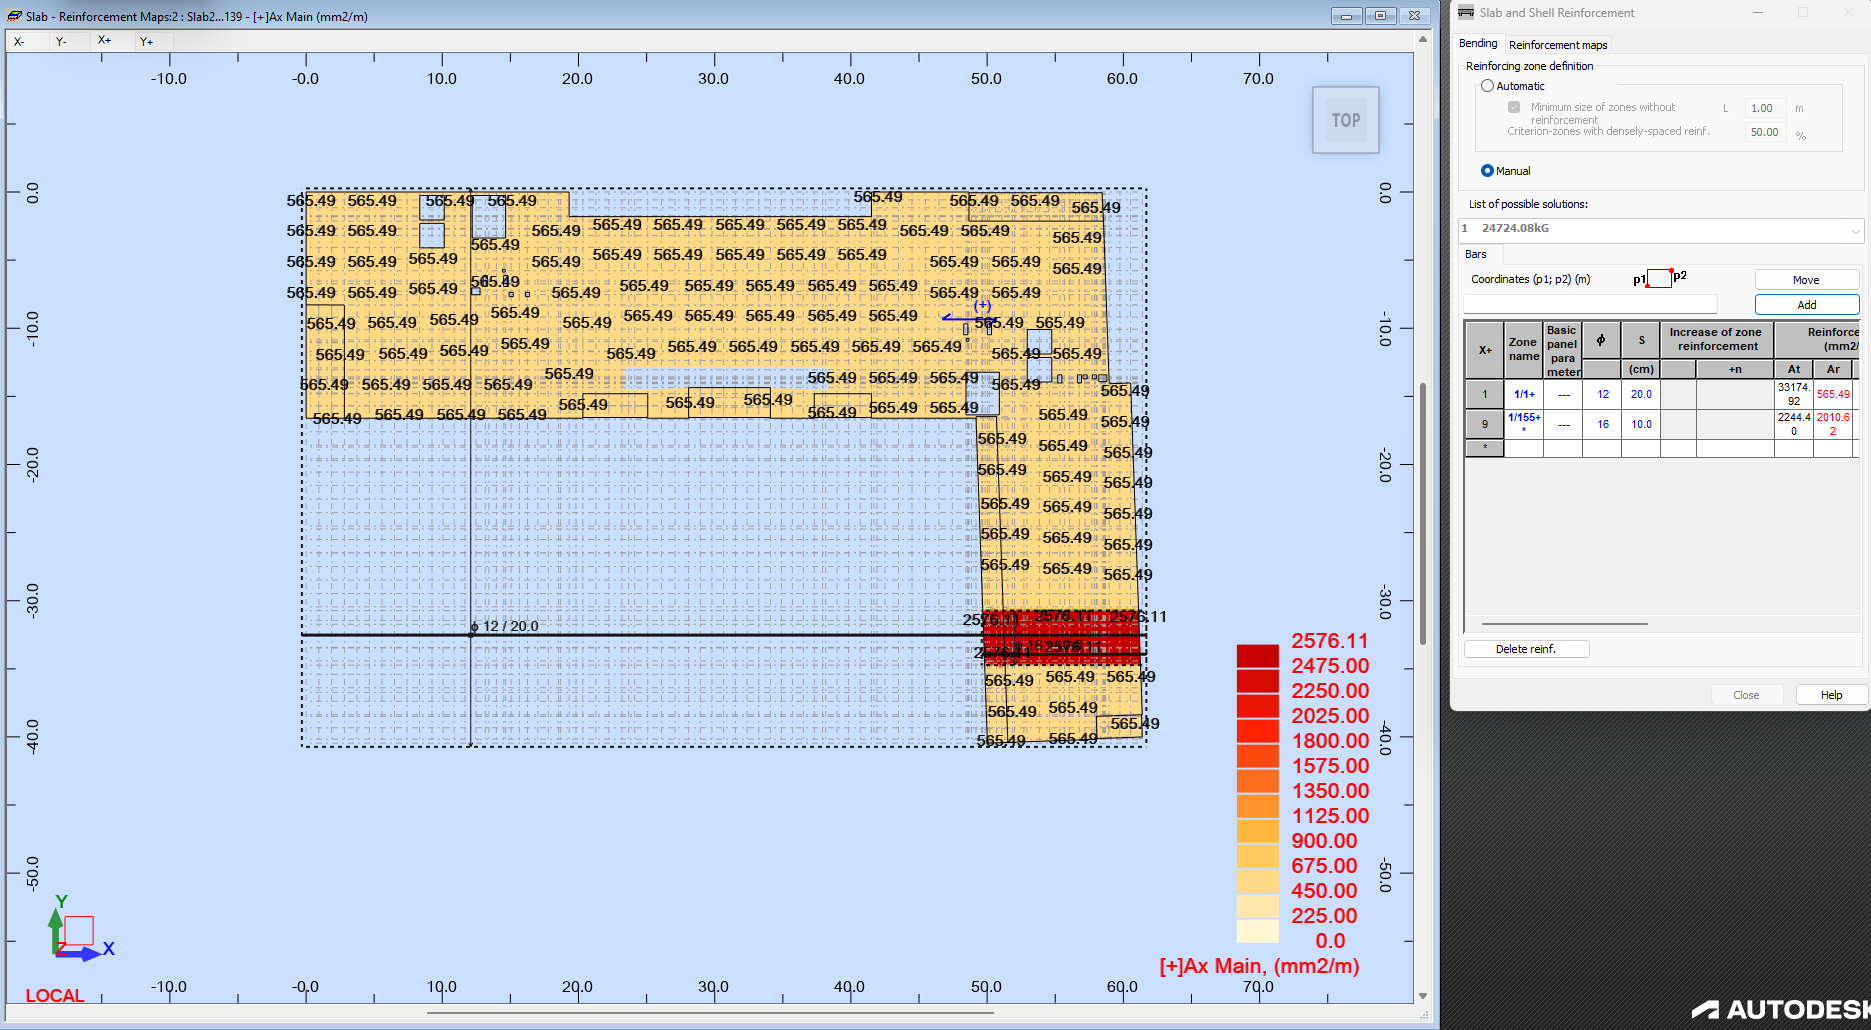Toggle minimum size of zones without reinforcement checkbox
Viewport: 1871px width, 1030px height.
coord(1514,107)
